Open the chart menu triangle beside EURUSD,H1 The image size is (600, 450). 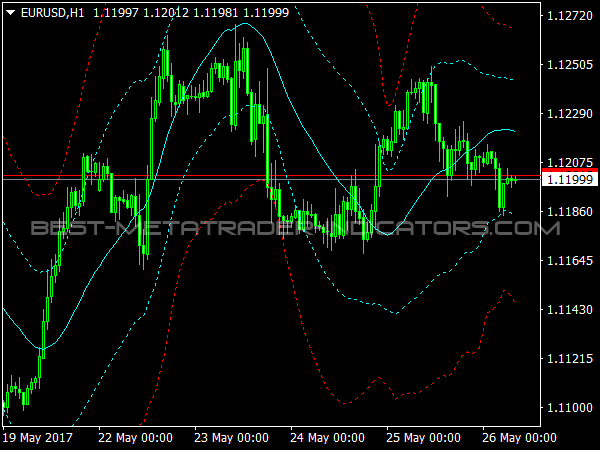click(10, 13)
